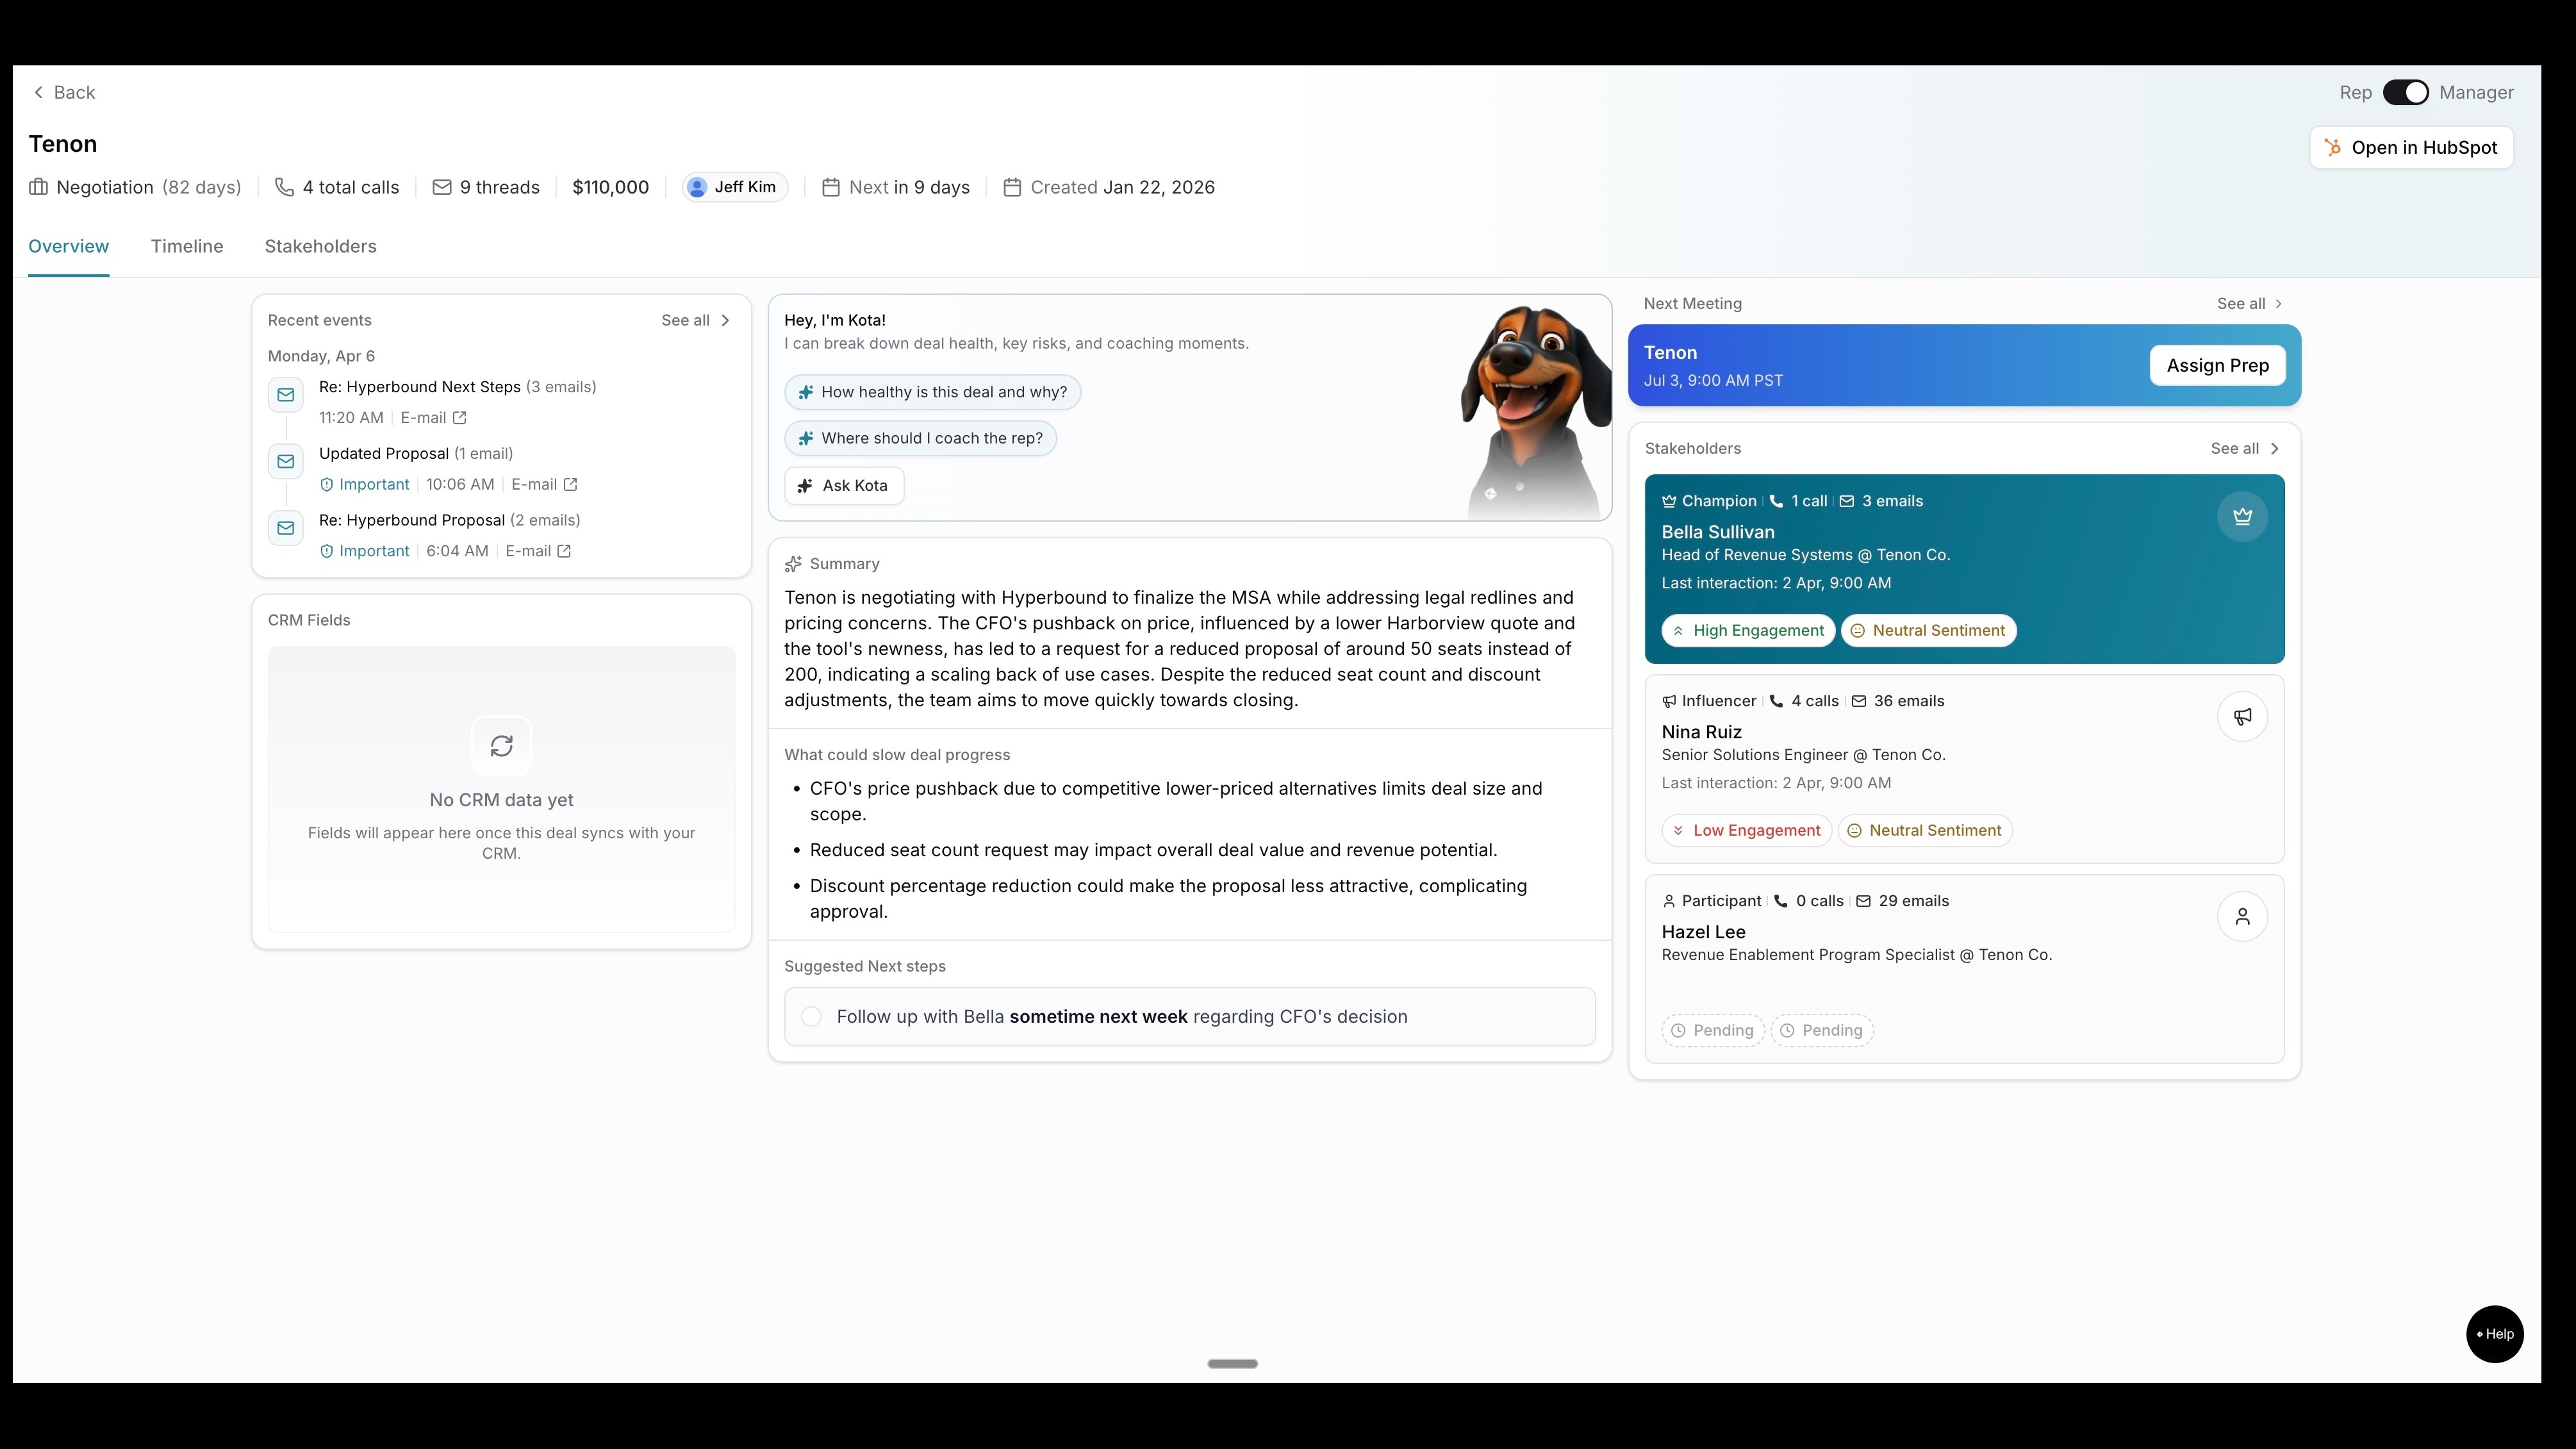
Task: Open the external link icon for Updated Proposal email
Action: coord(571,484)
